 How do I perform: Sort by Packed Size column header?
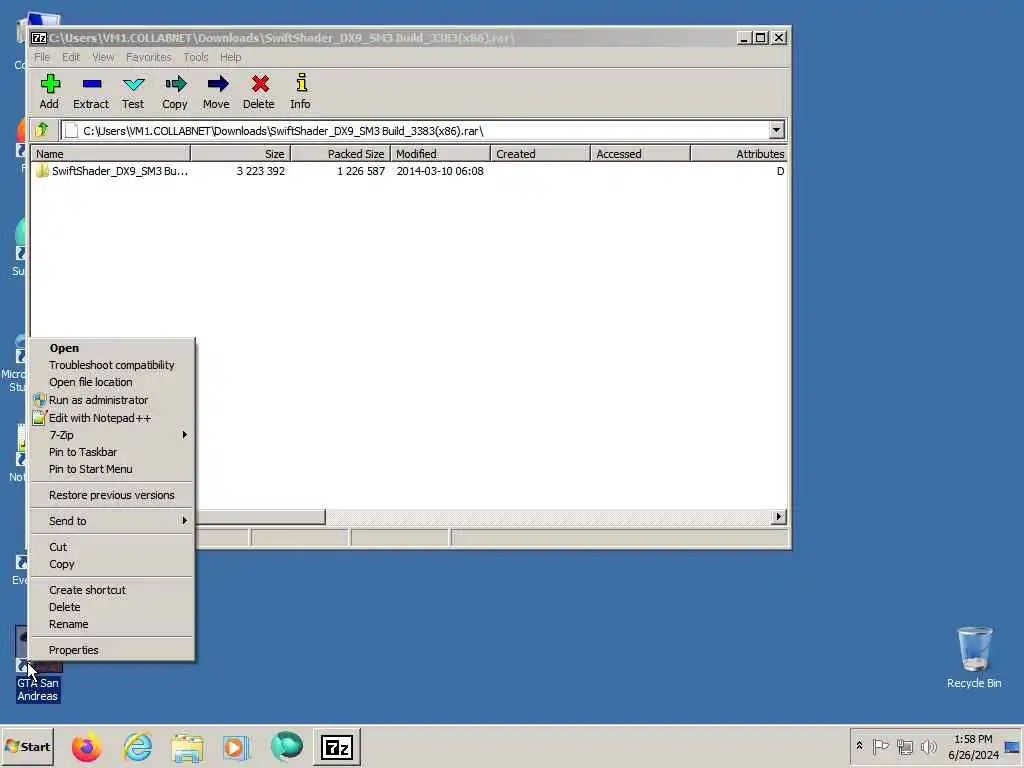pyautogui.click(x=340, y=153)
